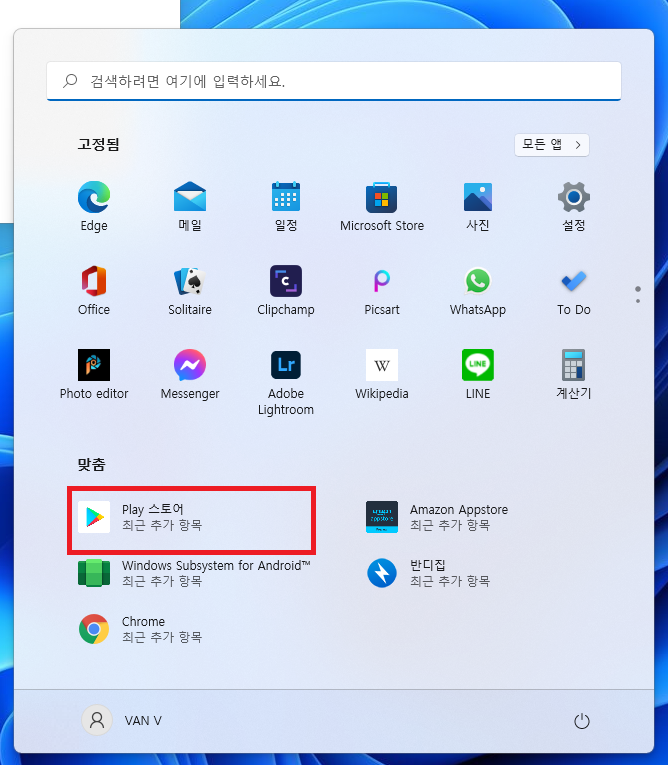668x765 pixels.
Task: Launch the Office app
Action: tap(94, 291)
